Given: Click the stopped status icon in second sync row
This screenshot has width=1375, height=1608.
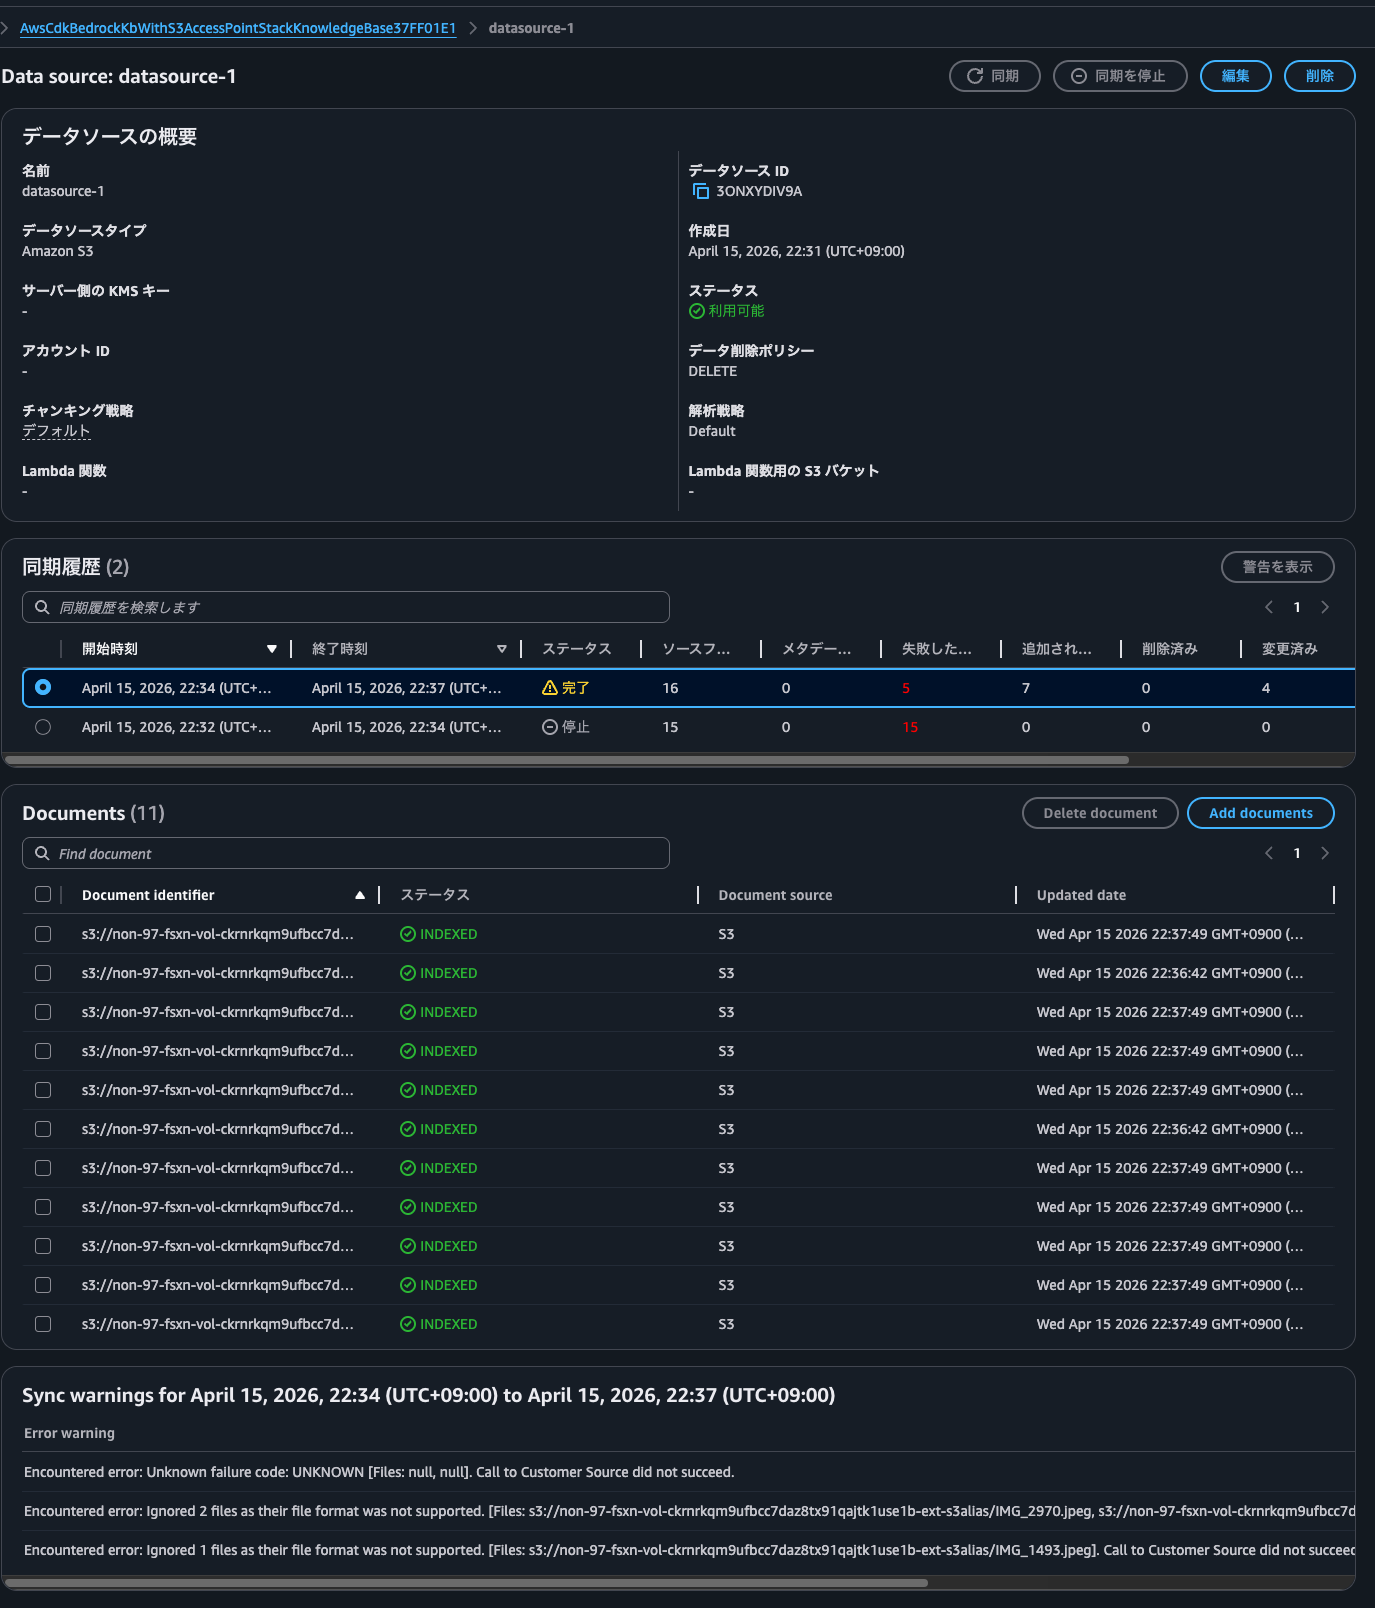Looking at the screenshot, I should coord(549,727).
